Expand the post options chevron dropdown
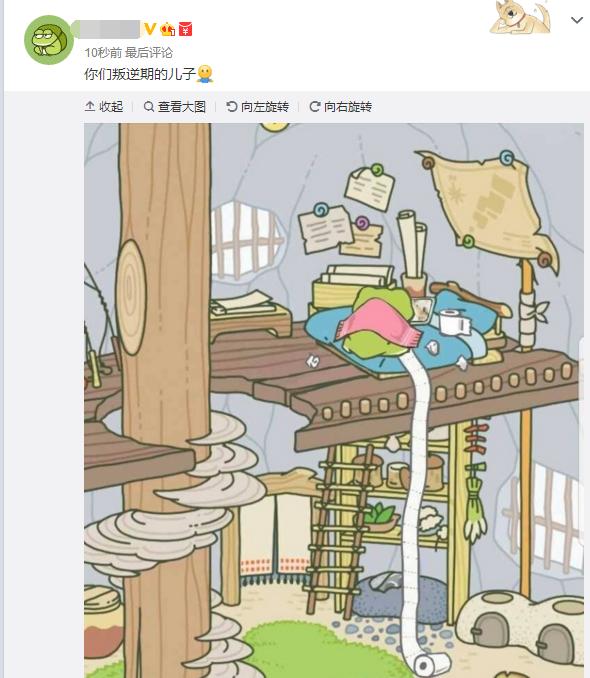Screen dimensions: 590x678 (577, 20)
